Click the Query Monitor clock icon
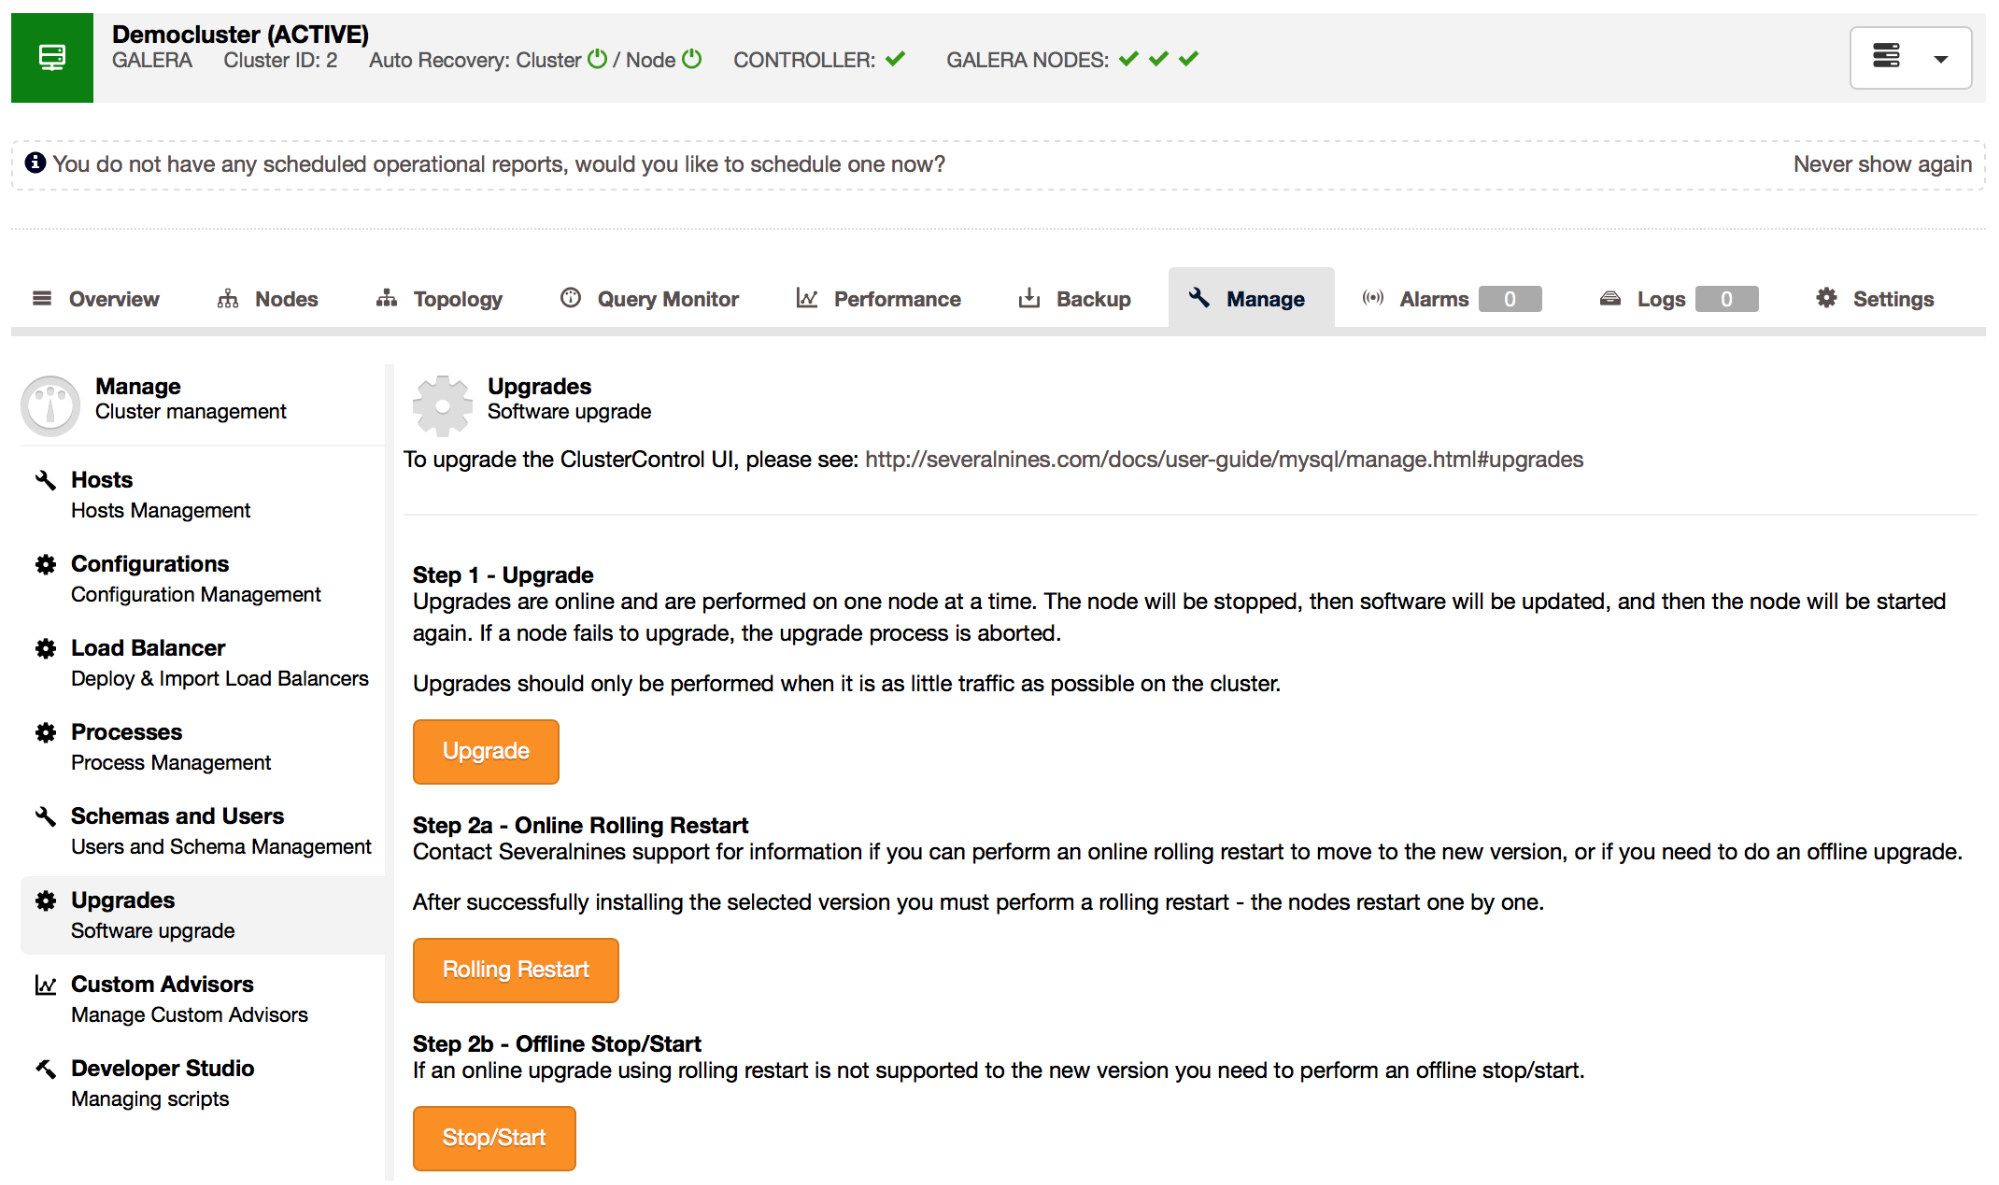 [x=571, y=297]
